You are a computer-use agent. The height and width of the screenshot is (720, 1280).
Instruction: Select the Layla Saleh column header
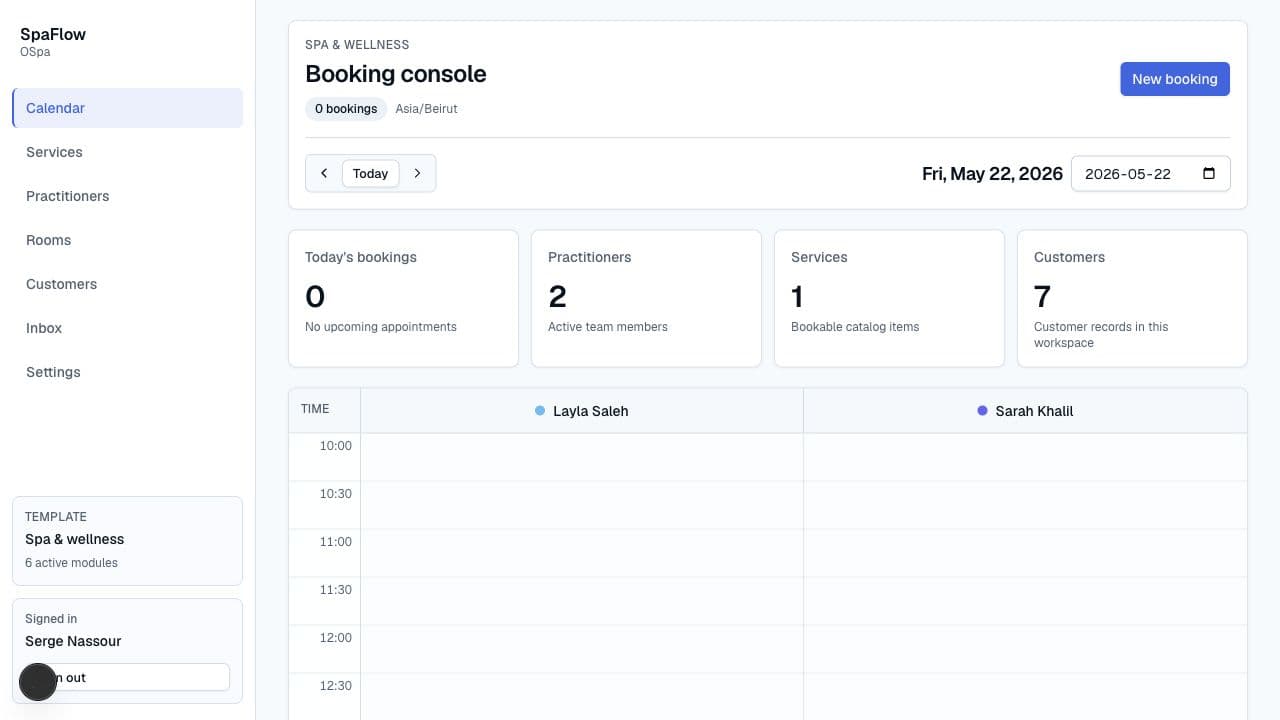582,411
